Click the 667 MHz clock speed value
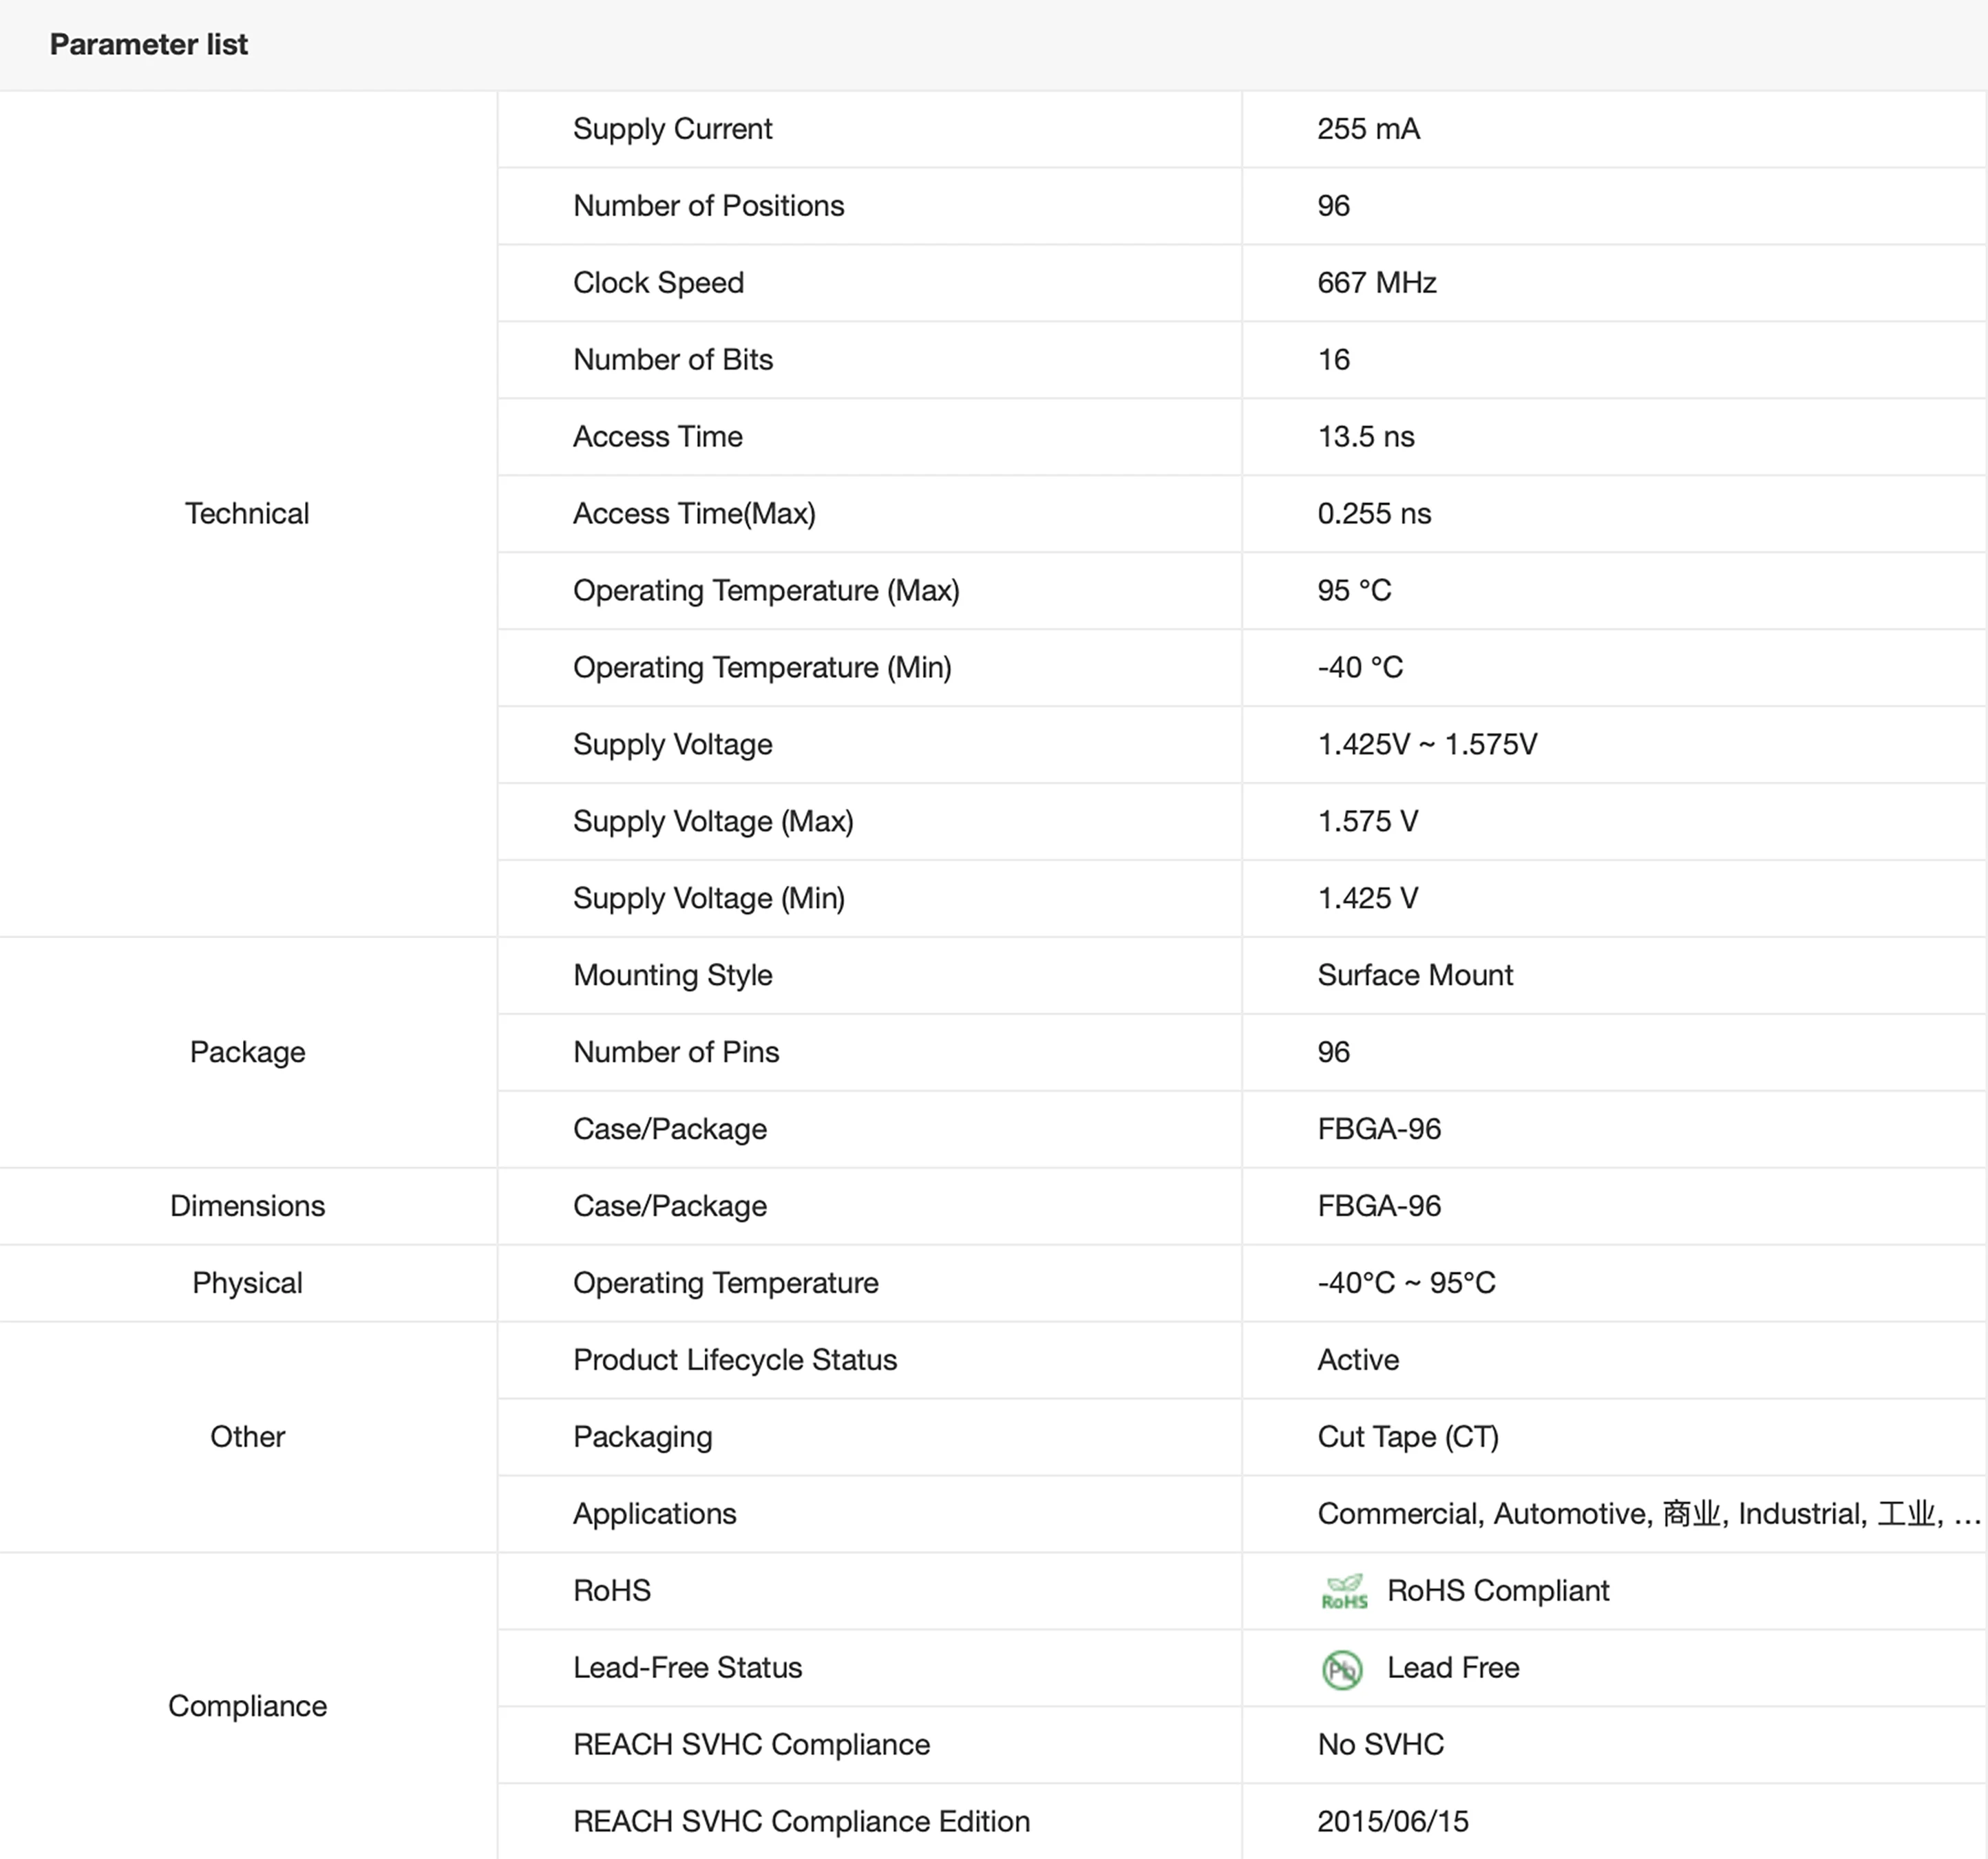 1376,283
